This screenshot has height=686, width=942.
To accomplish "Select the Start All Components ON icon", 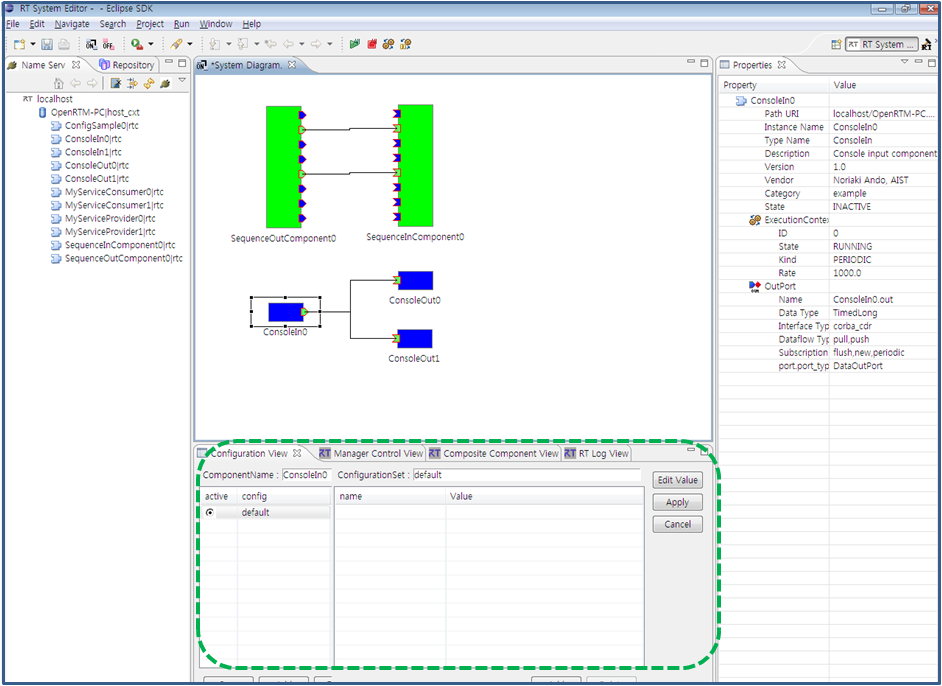I will coord(92,44).
